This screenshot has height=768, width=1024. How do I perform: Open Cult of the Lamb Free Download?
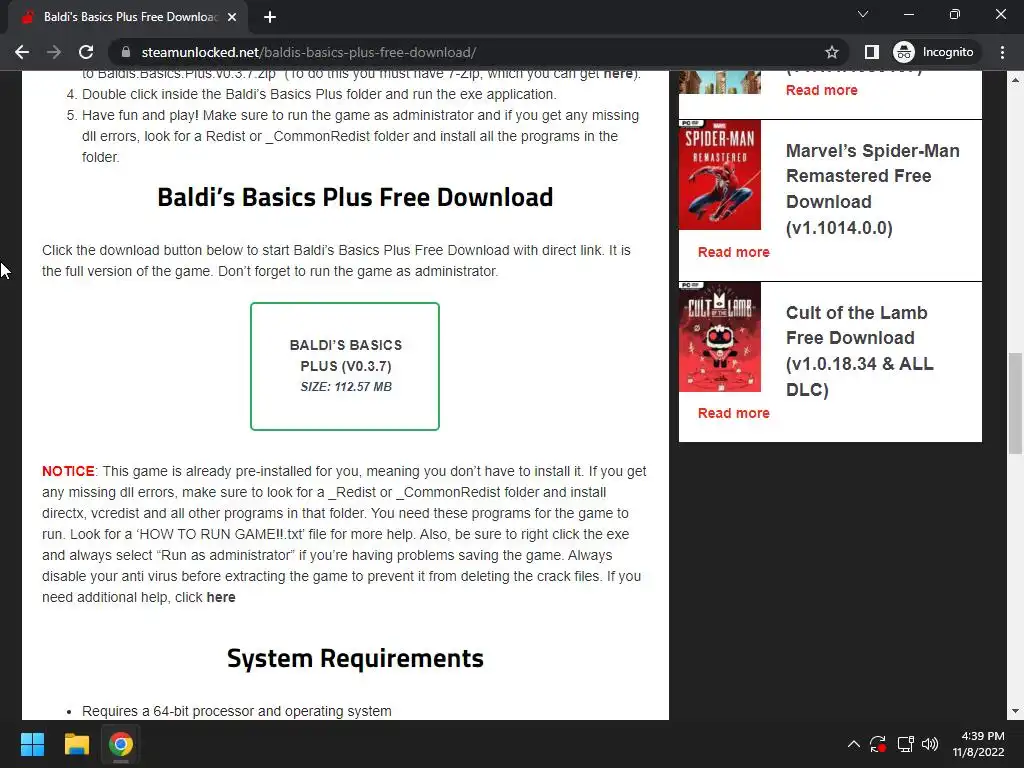pyautogui.click(x=859, y=351)
